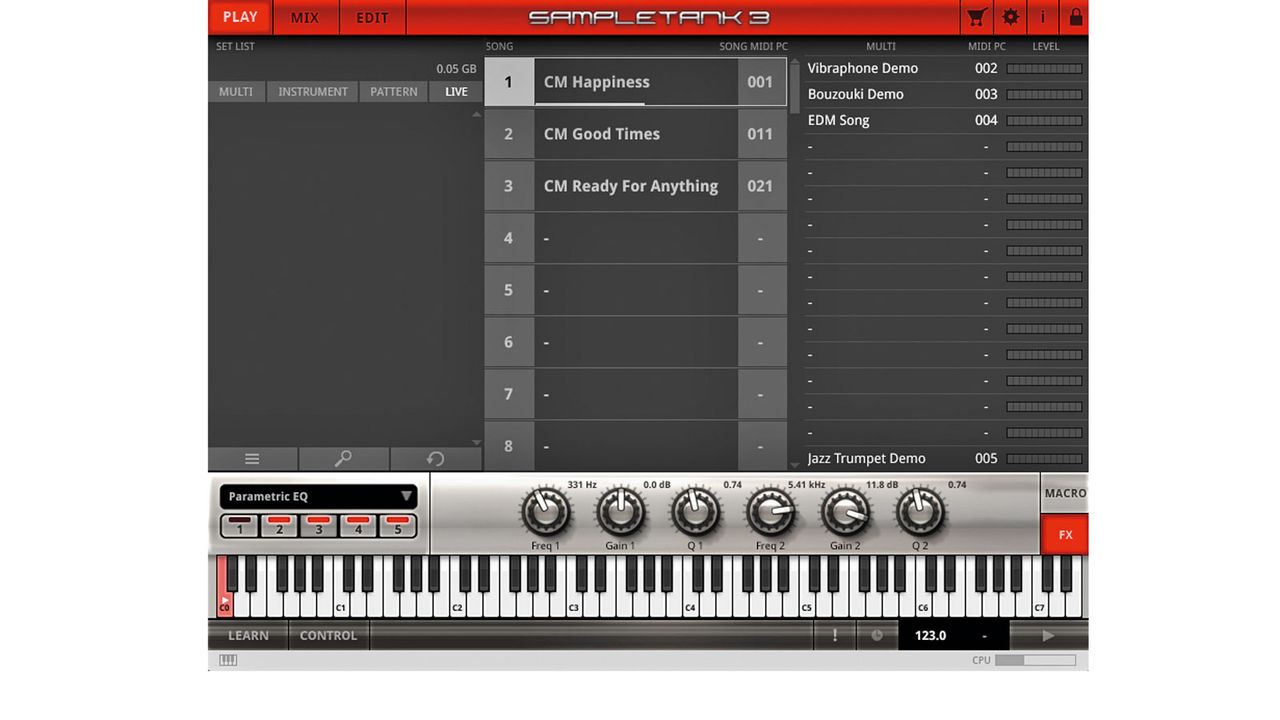Image resolution: width=1280 pixels, height=720 pixels.
Task: Select the INSTRUMENT browser tab
Action: [x=313, y=91]
